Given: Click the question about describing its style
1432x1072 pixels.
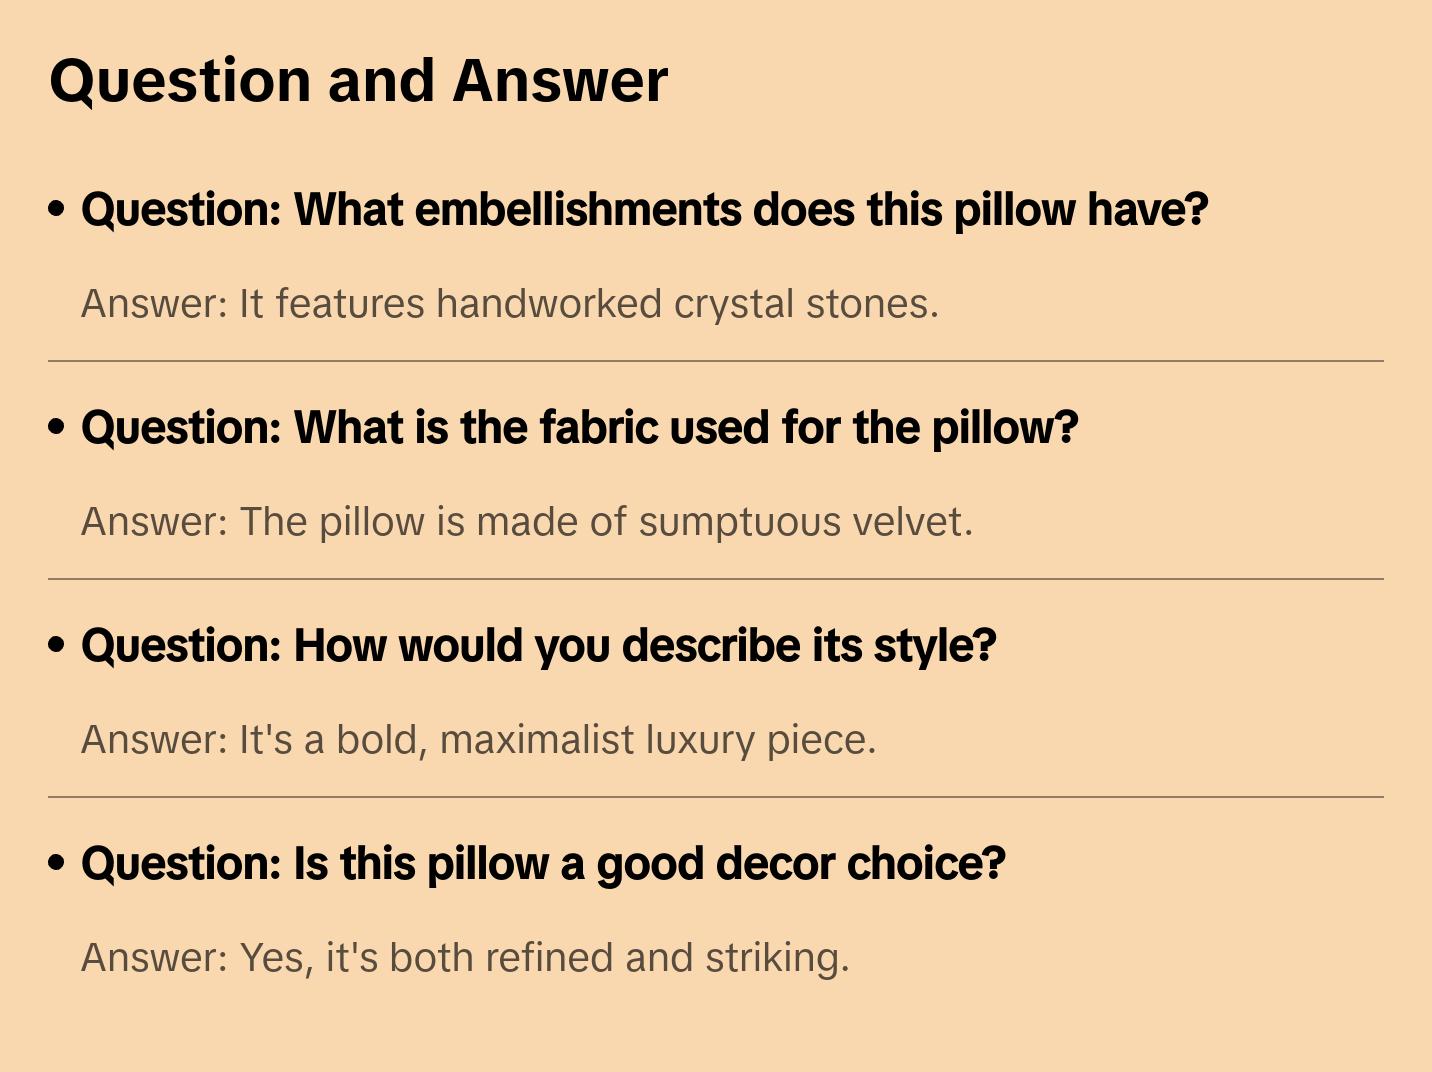Looking at the screenshot, I should point(538,646).
